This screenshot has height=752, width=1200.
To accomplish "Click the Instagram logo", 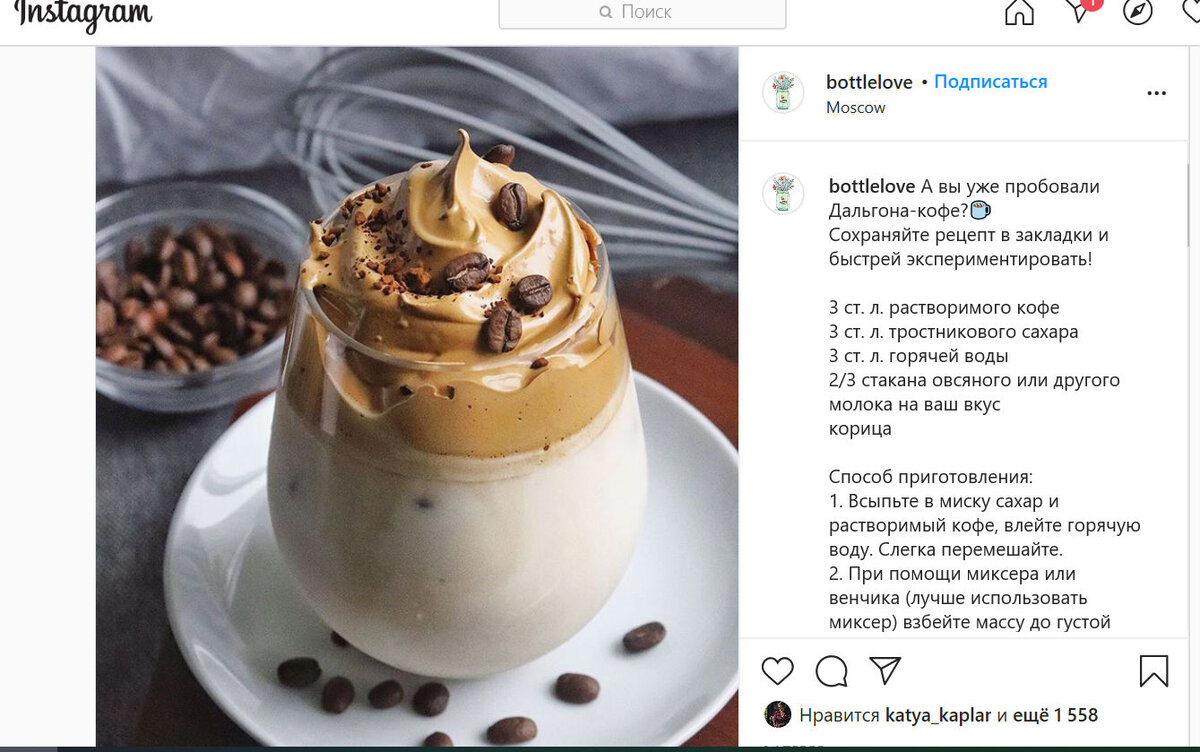I will pyautogui.click(x=84, y=14).
